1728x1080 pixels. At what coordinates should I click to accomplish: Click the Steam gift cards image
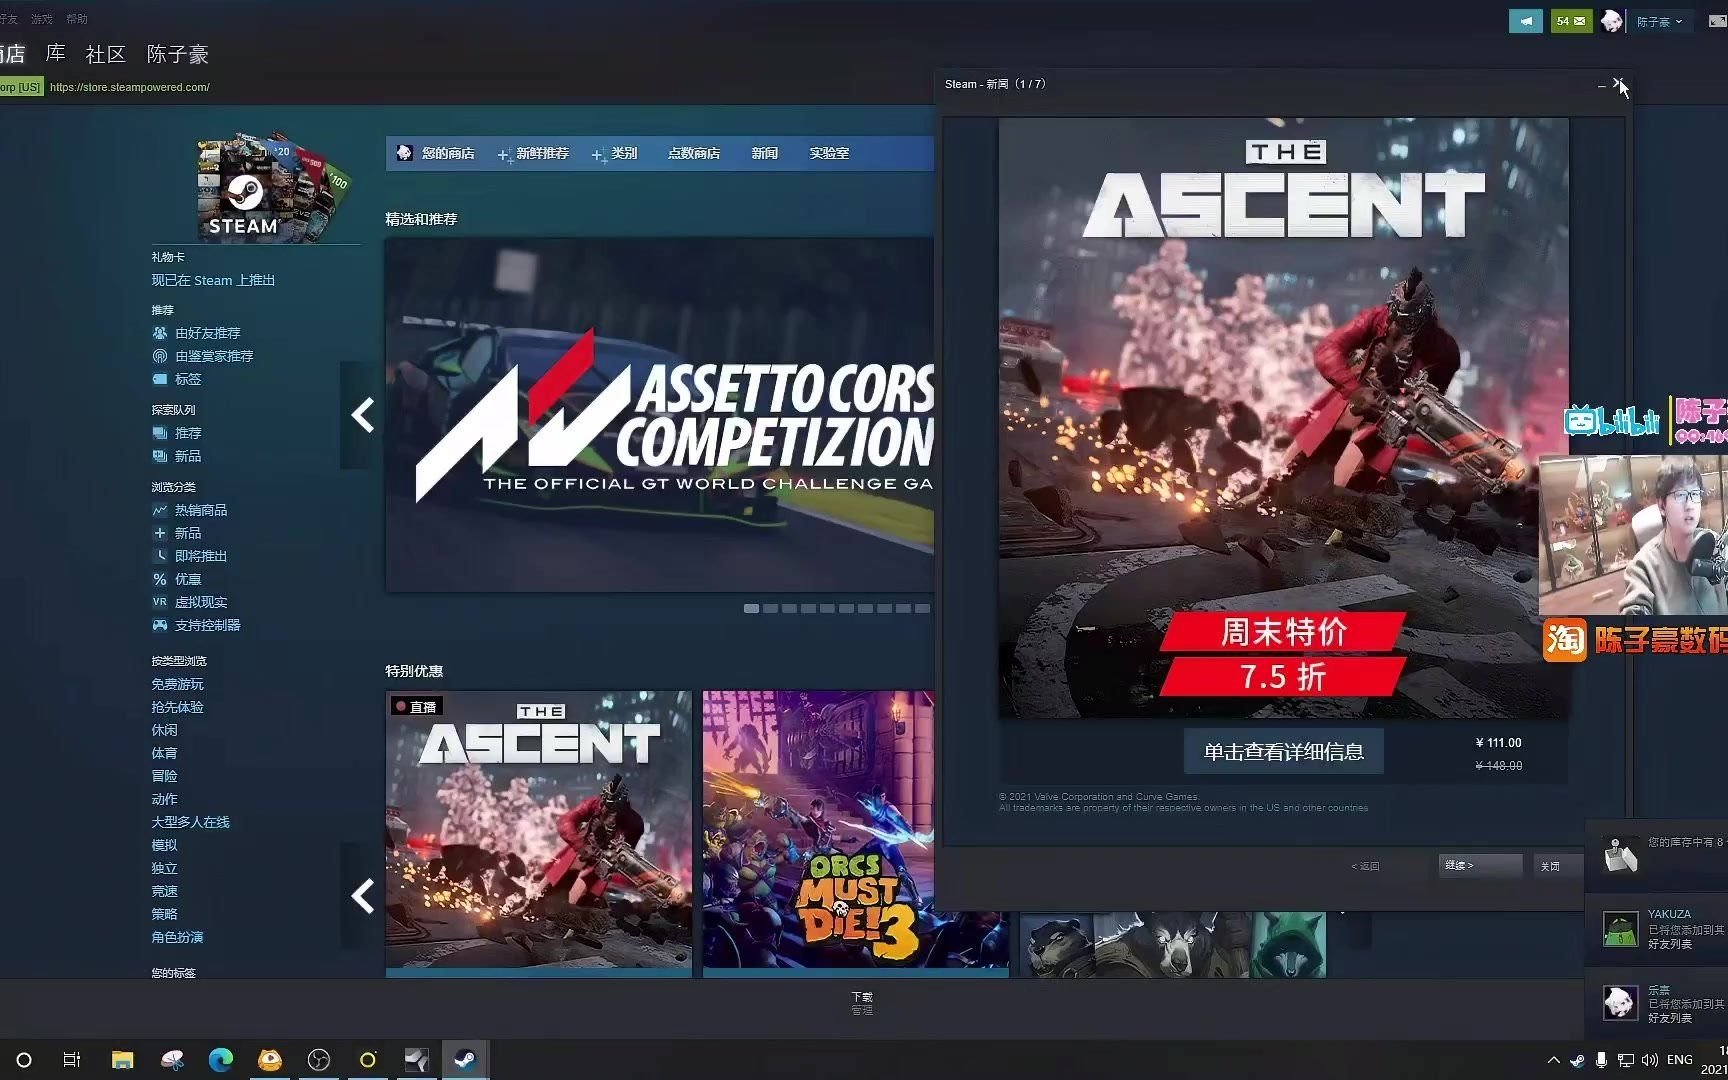272,187
